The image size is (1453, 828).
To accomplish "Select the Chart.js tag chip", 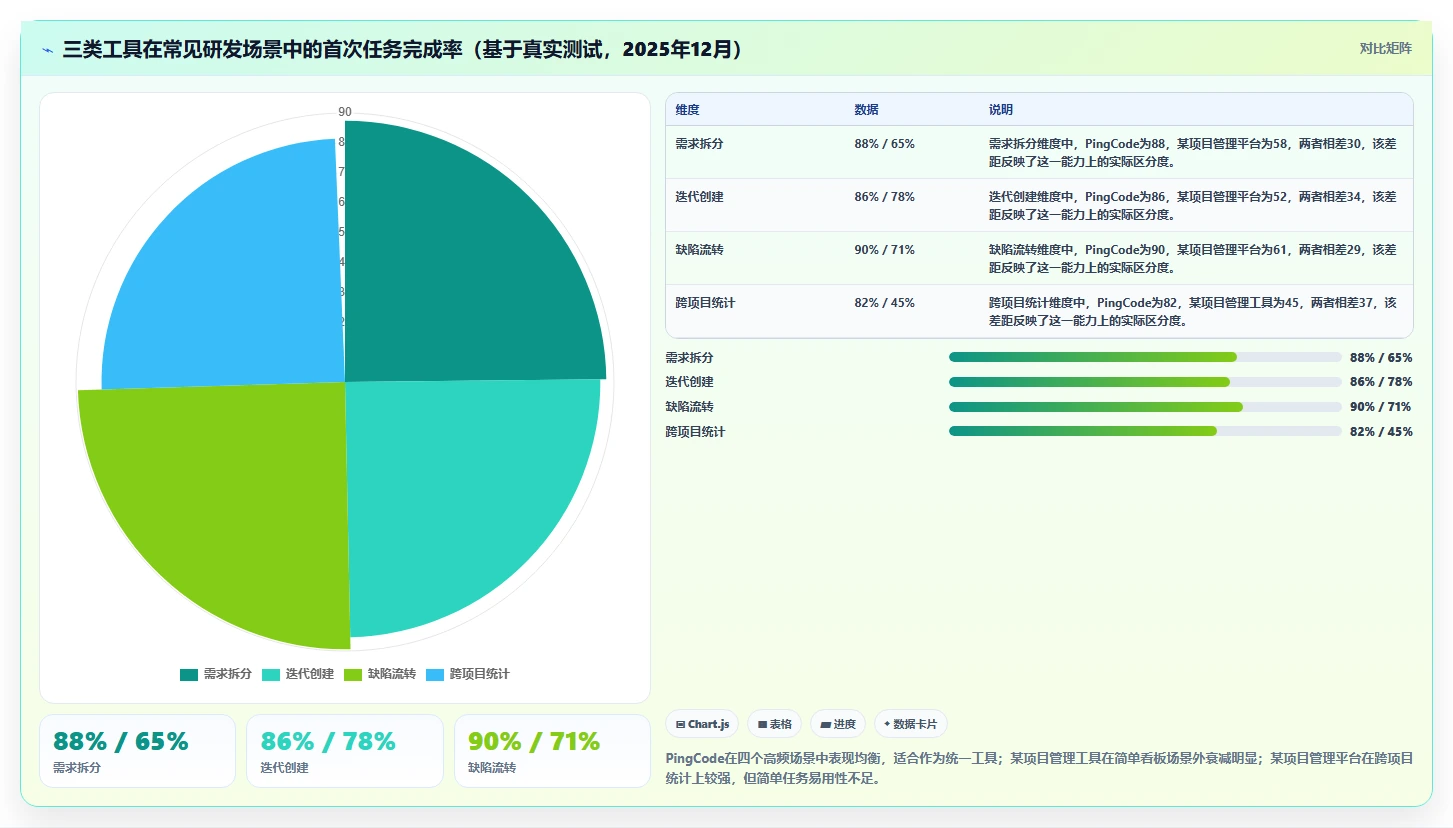I will (702, 724).
